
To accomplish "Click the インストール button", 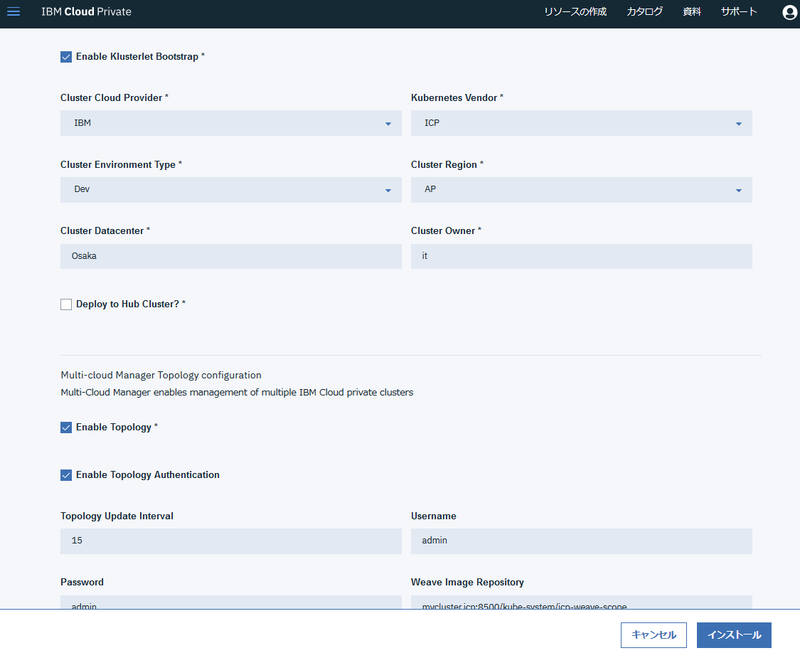I will click(x=734, y=635).
